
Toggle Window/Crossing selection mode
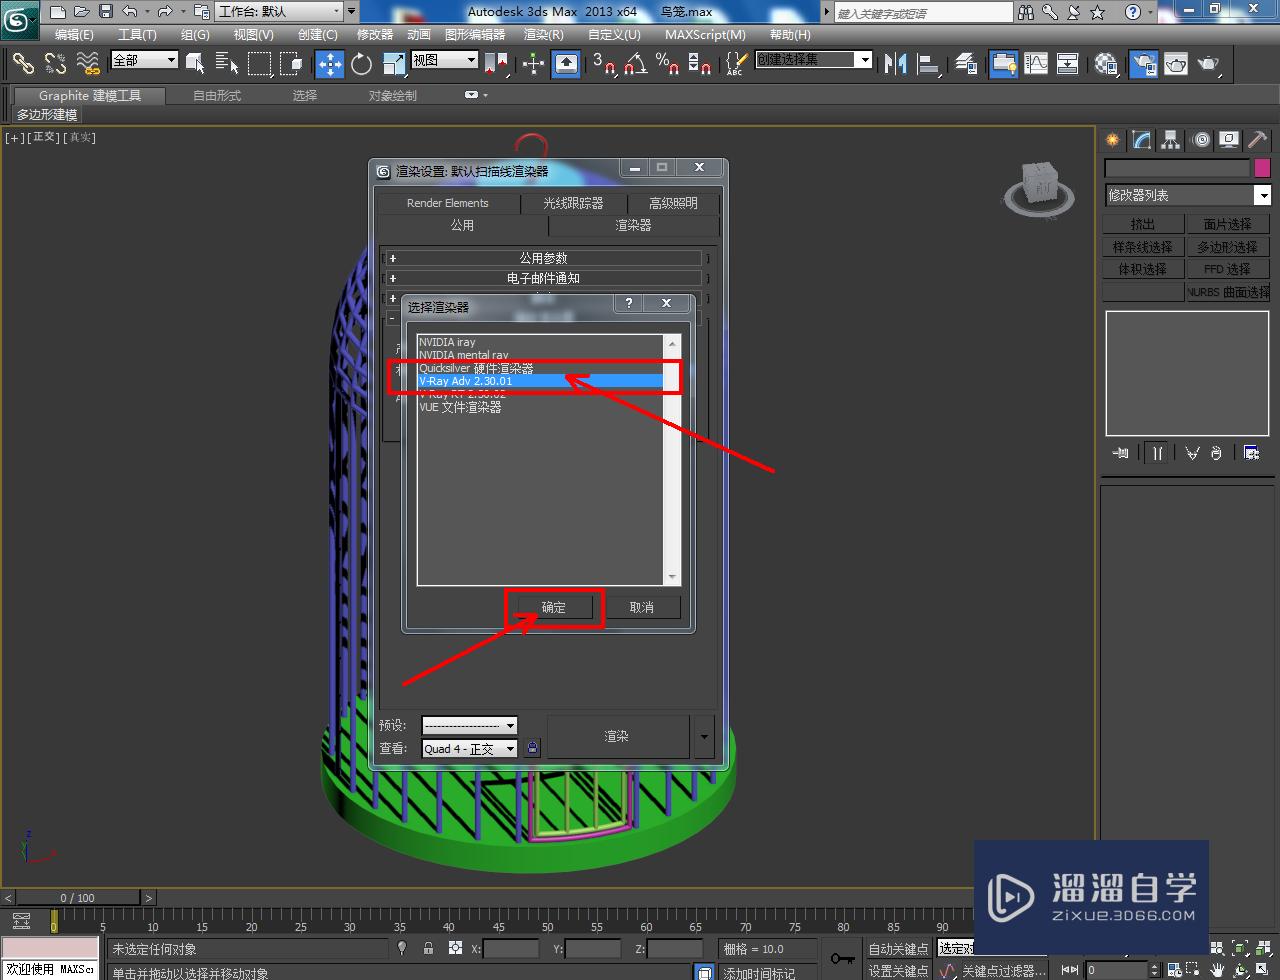click(x=292, y=64)
